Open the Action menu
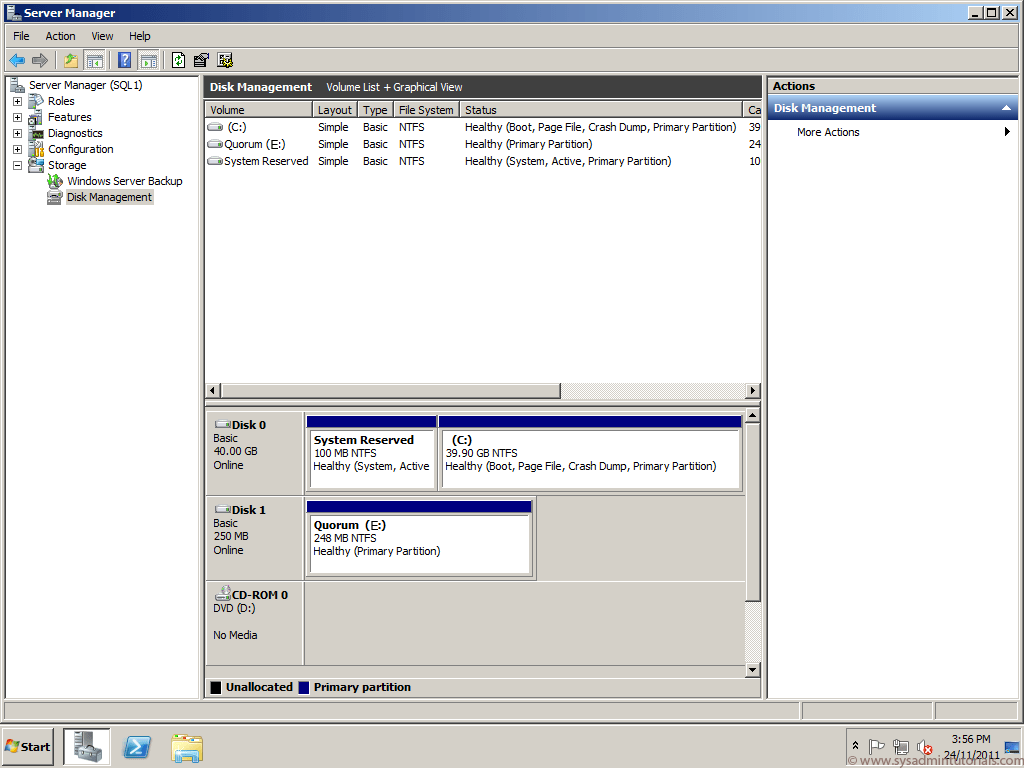 coord(60,36)
